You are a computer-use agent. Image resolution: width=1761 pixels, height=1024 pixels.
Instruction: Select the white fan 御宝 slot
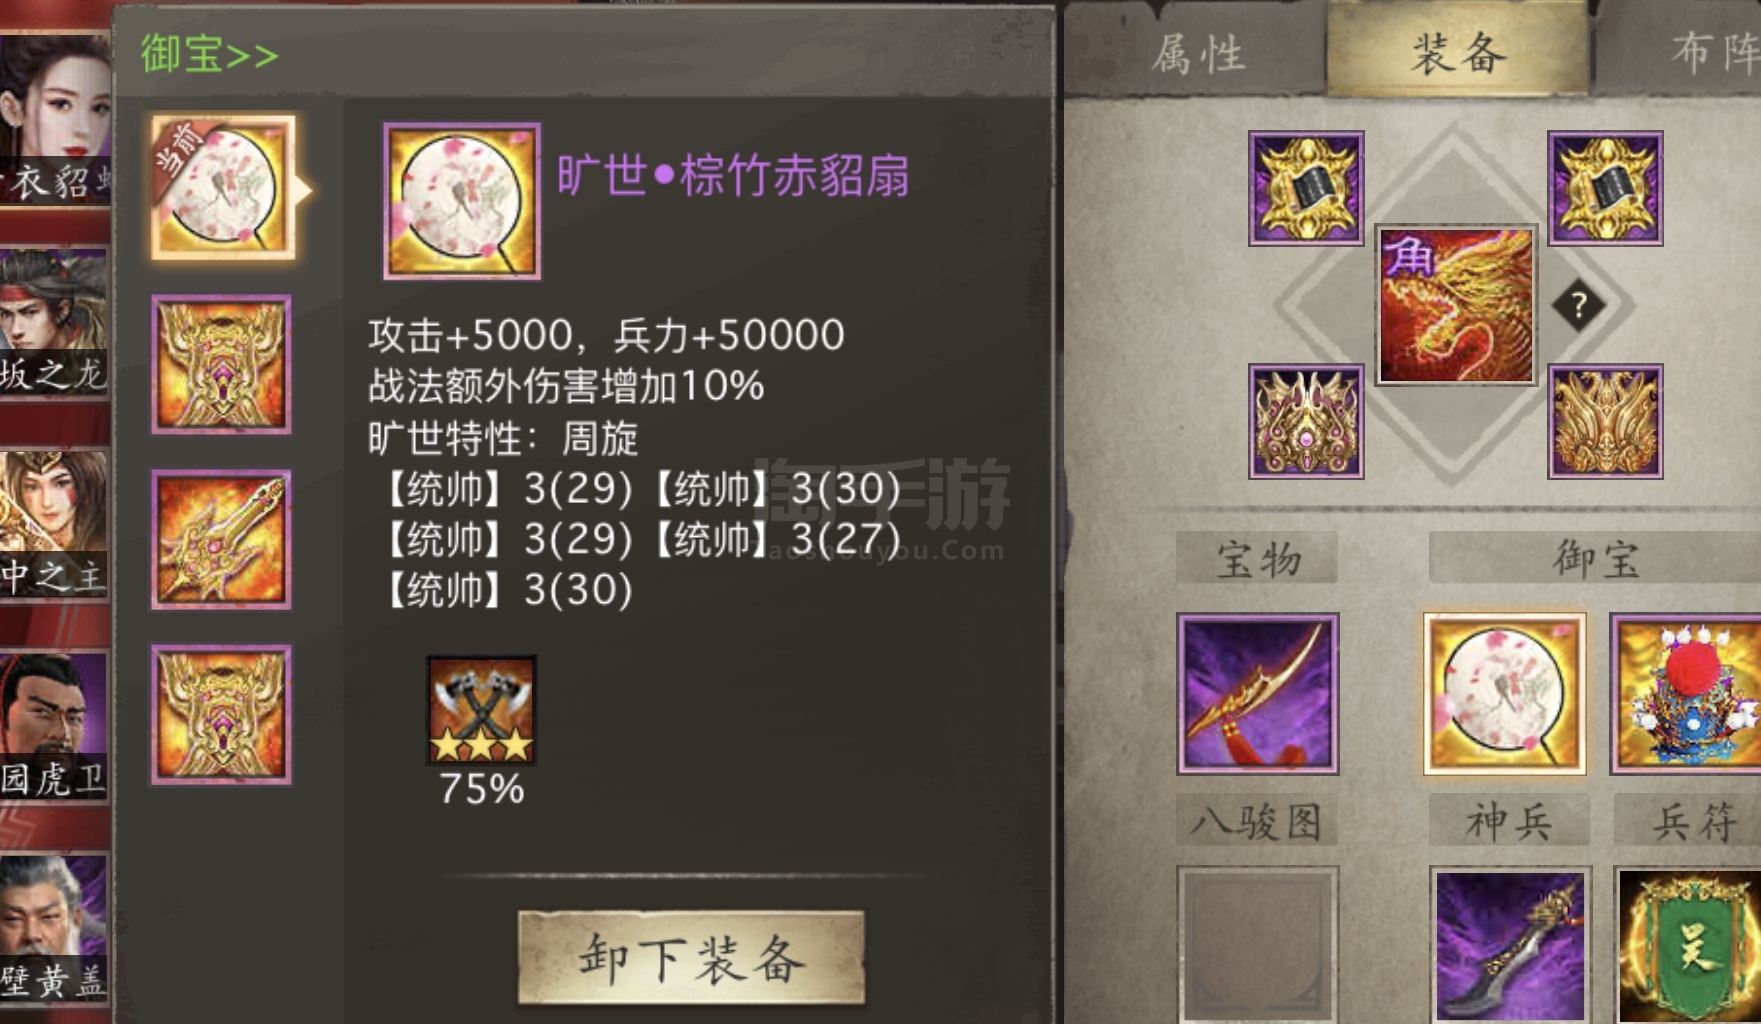[1505, 693]
